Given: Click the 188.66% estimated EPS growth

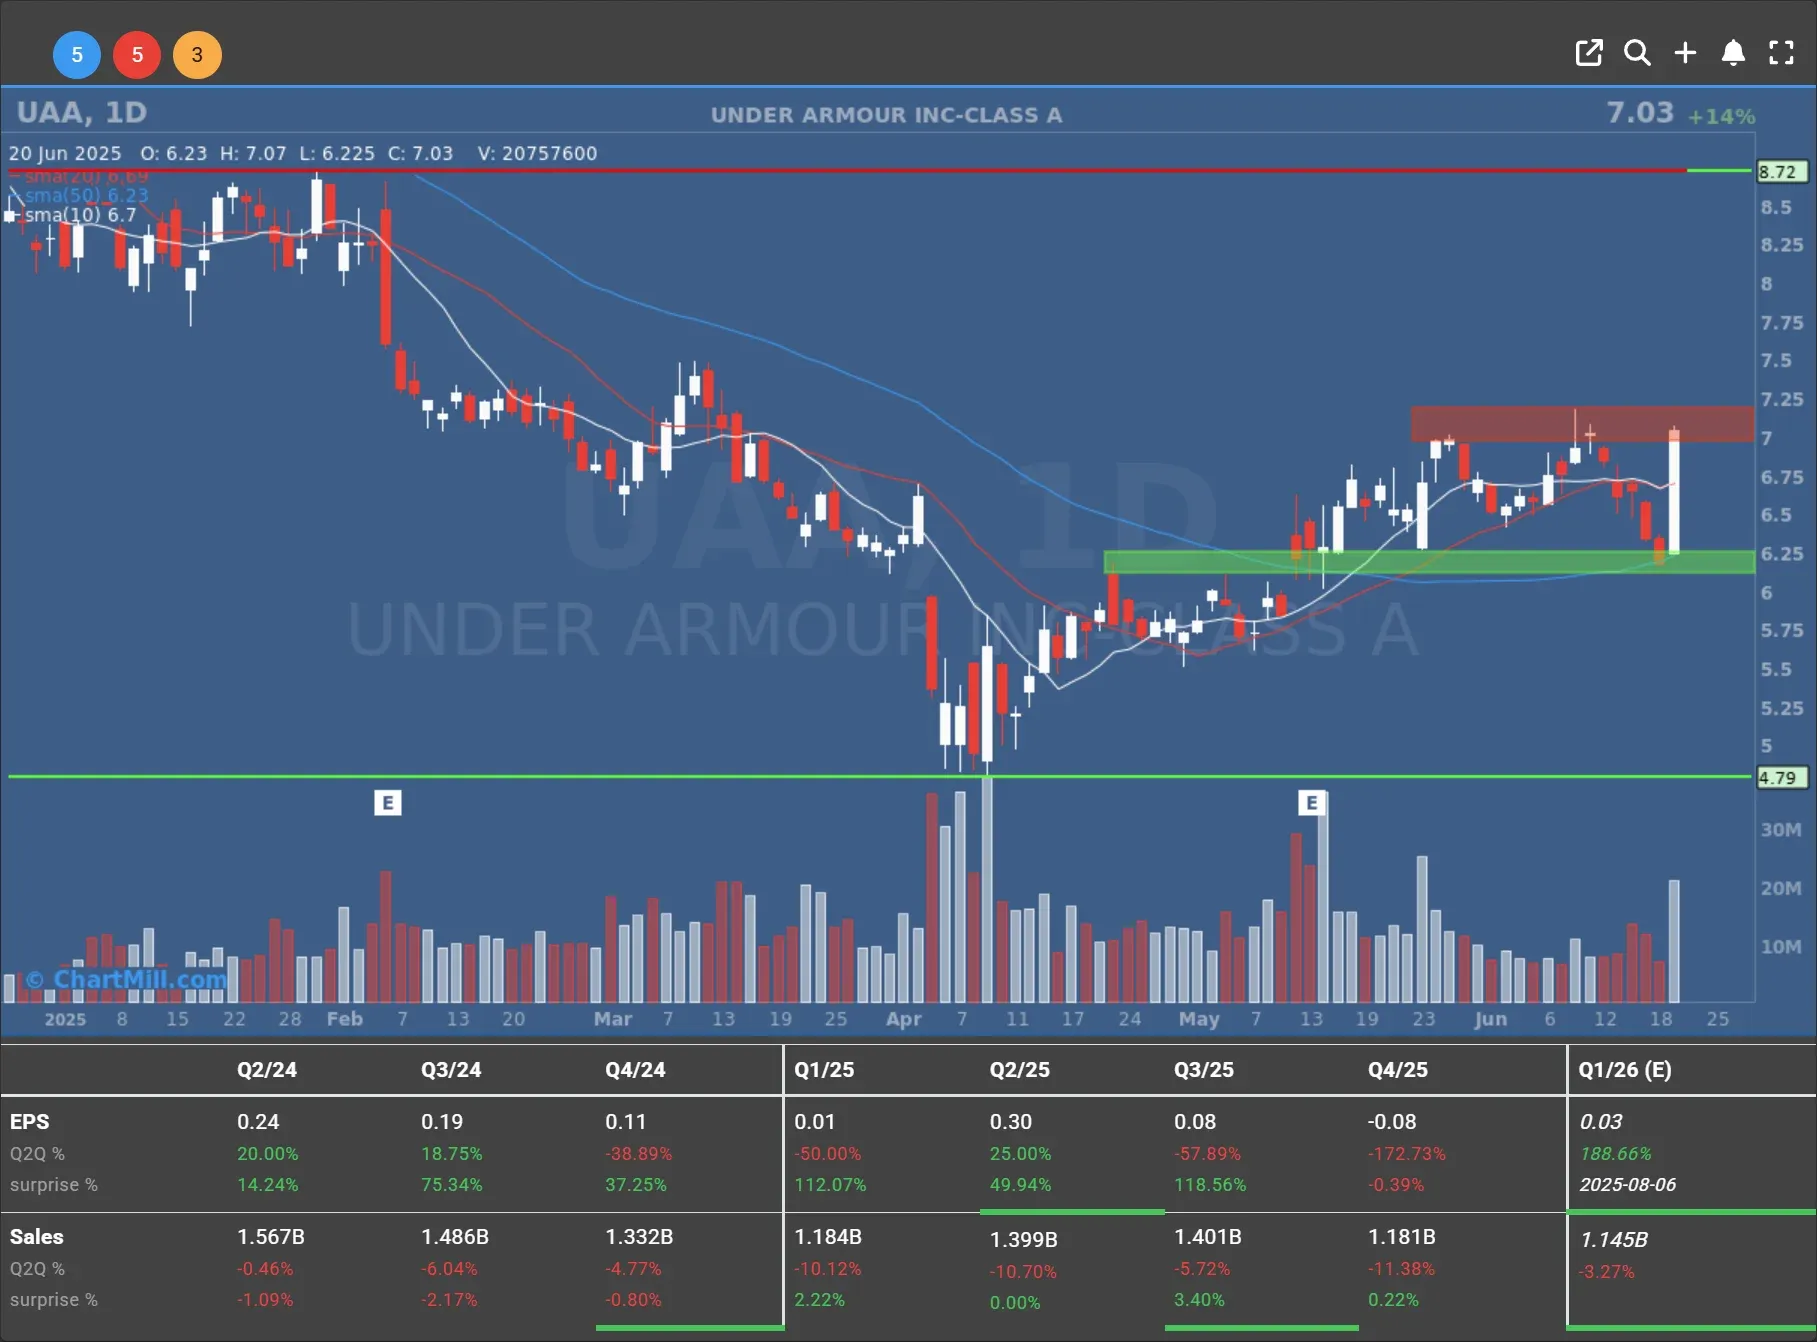Looking at the screenshot, I should coord(1616,1154).
